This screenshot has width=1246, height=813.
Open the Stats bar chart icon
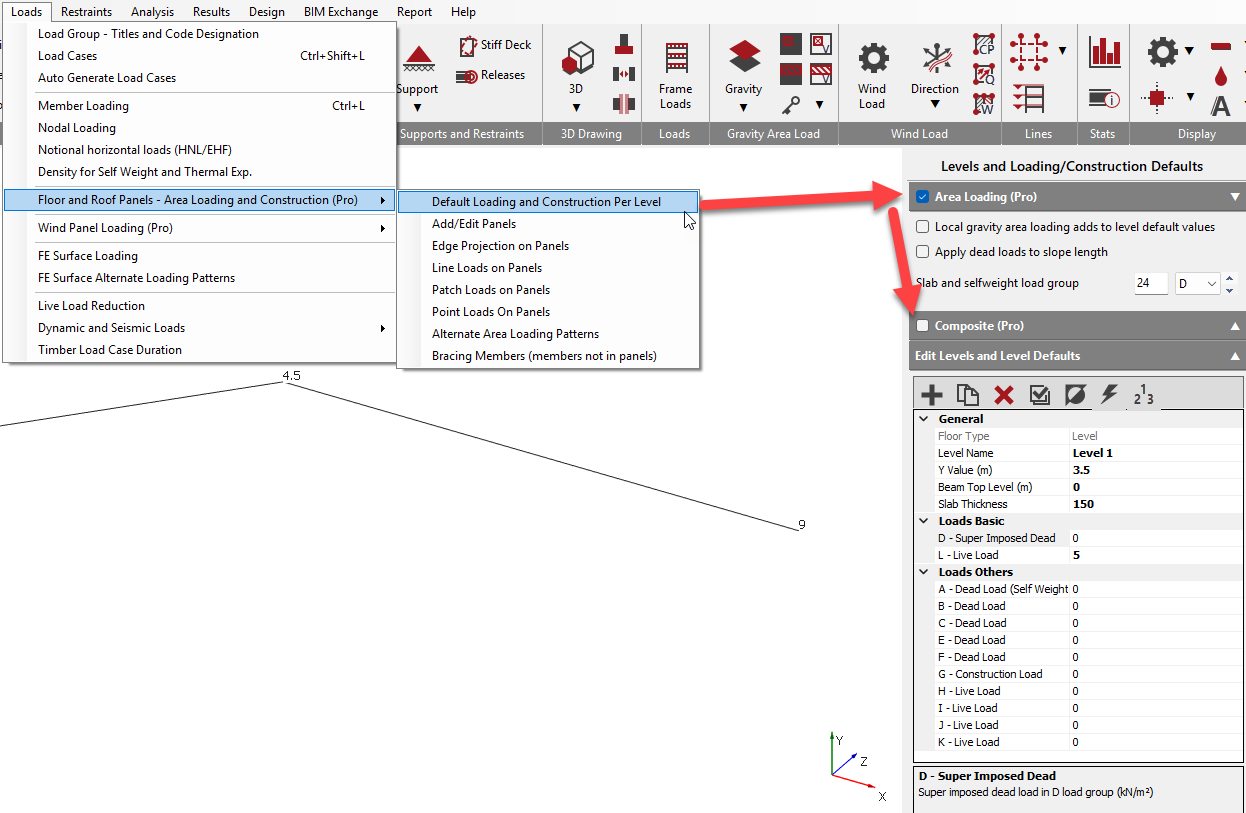pos(1105,52)
